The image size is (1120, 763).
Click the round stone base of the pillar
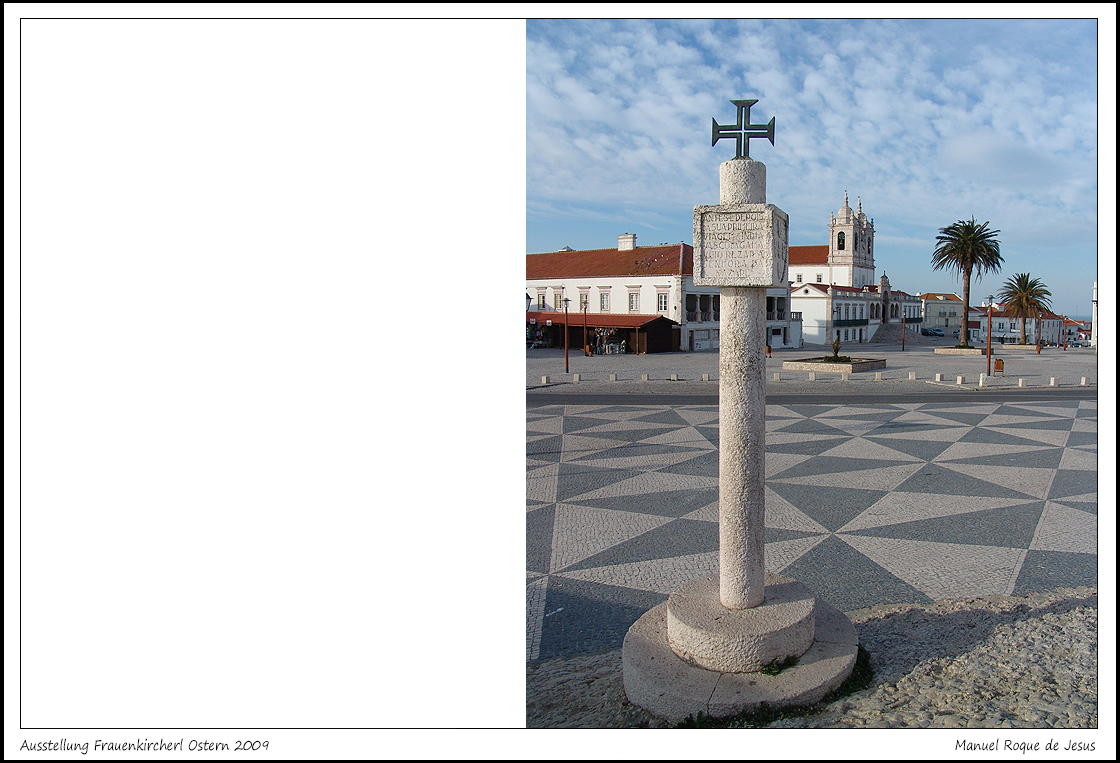tap(740, 650)
